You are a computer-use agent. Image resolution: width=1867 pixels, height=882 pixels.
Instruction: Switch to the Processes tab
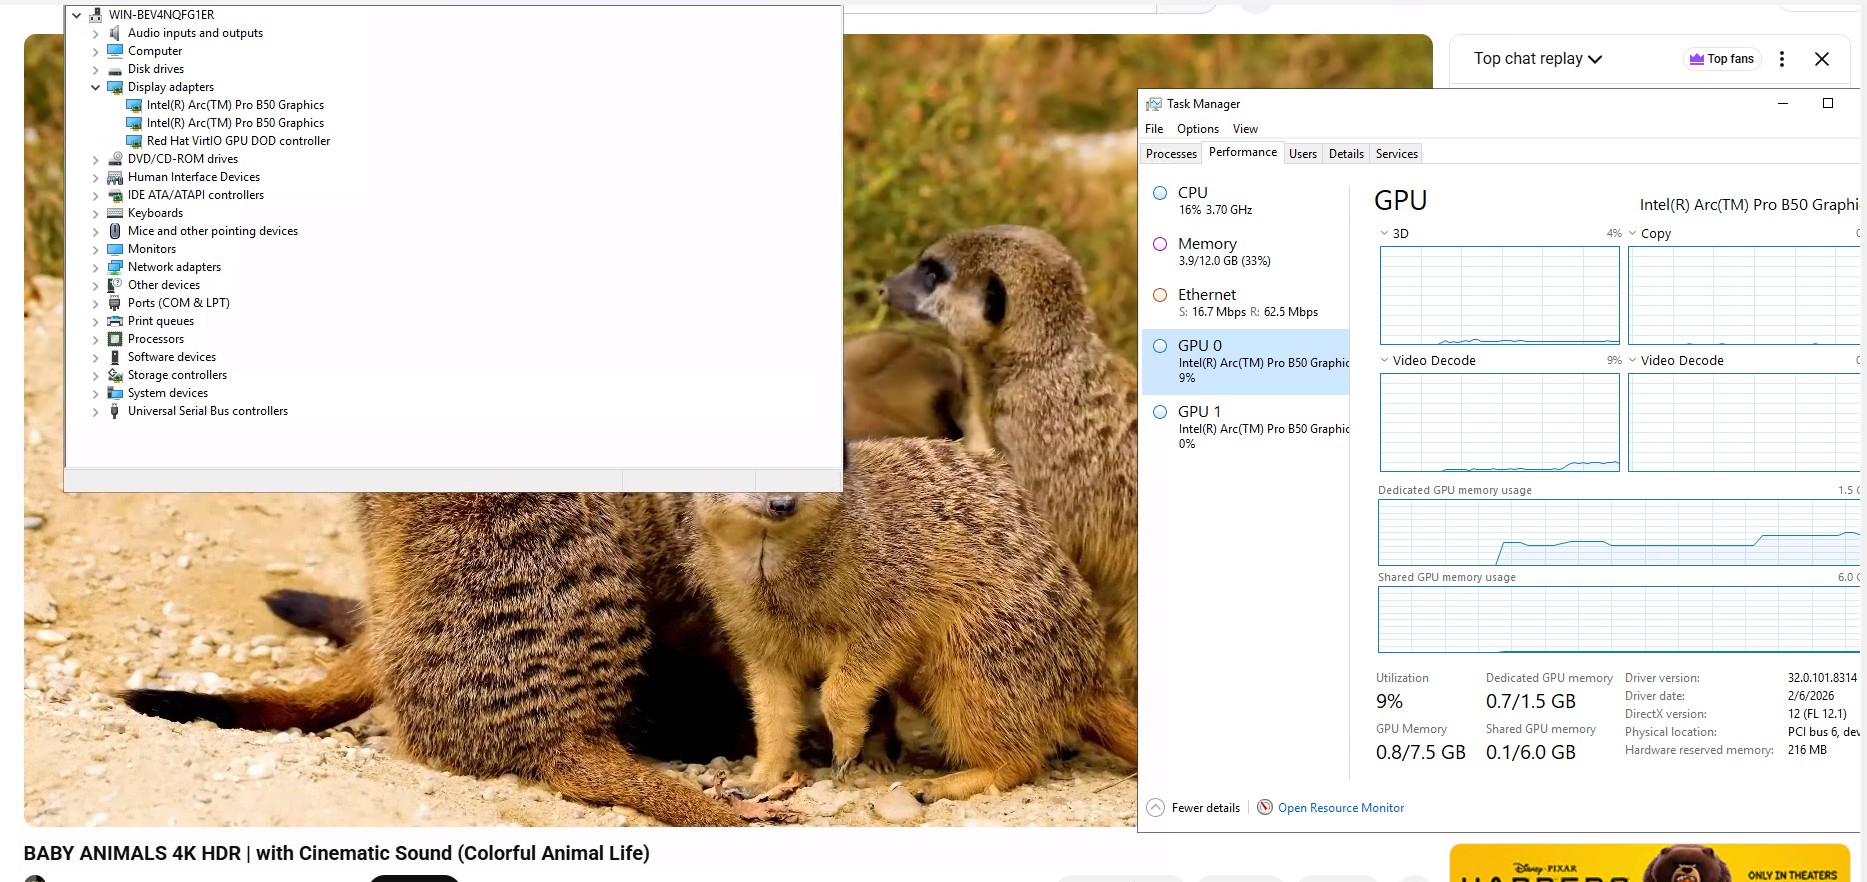(x=1171, y=154)
